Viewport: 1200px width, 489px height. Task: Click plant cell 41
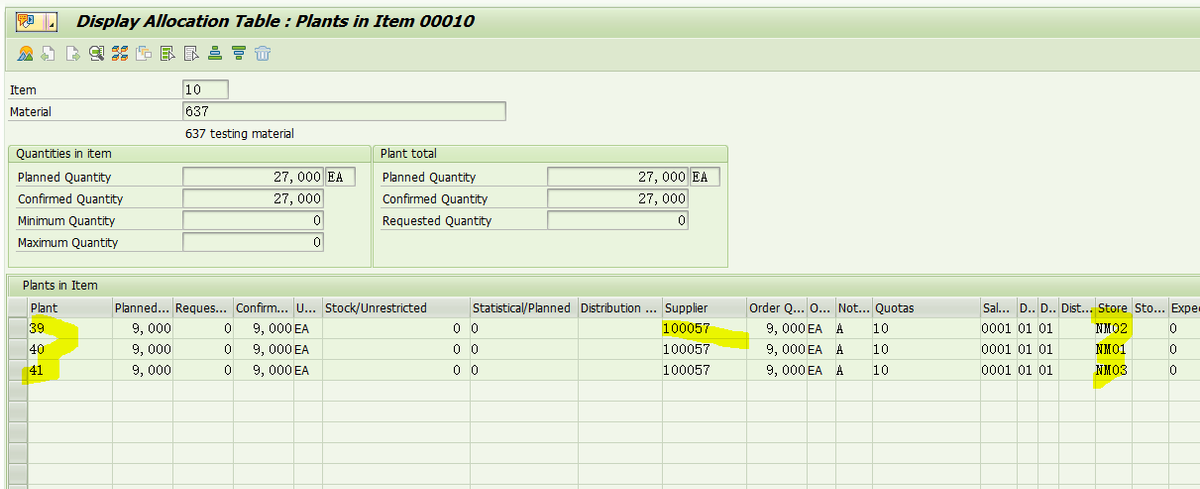tap(69, 370)
